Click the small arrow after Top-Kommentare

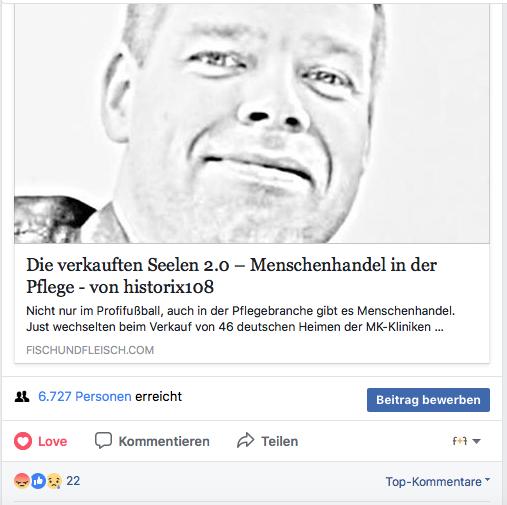pyautogui.click(x=487, y=480)
